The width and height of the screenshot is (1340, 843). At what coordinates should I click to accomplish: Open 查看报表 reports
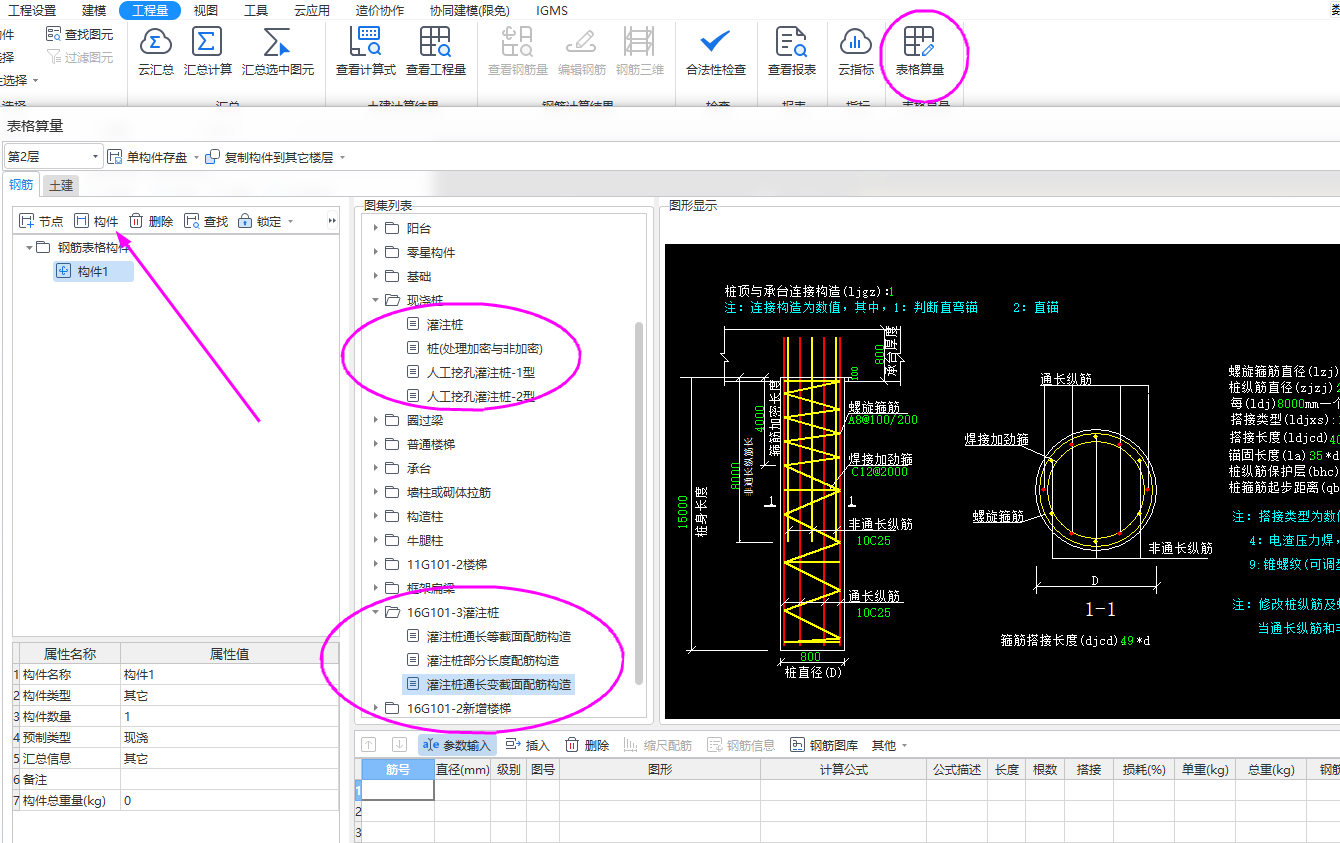[791, 51]
